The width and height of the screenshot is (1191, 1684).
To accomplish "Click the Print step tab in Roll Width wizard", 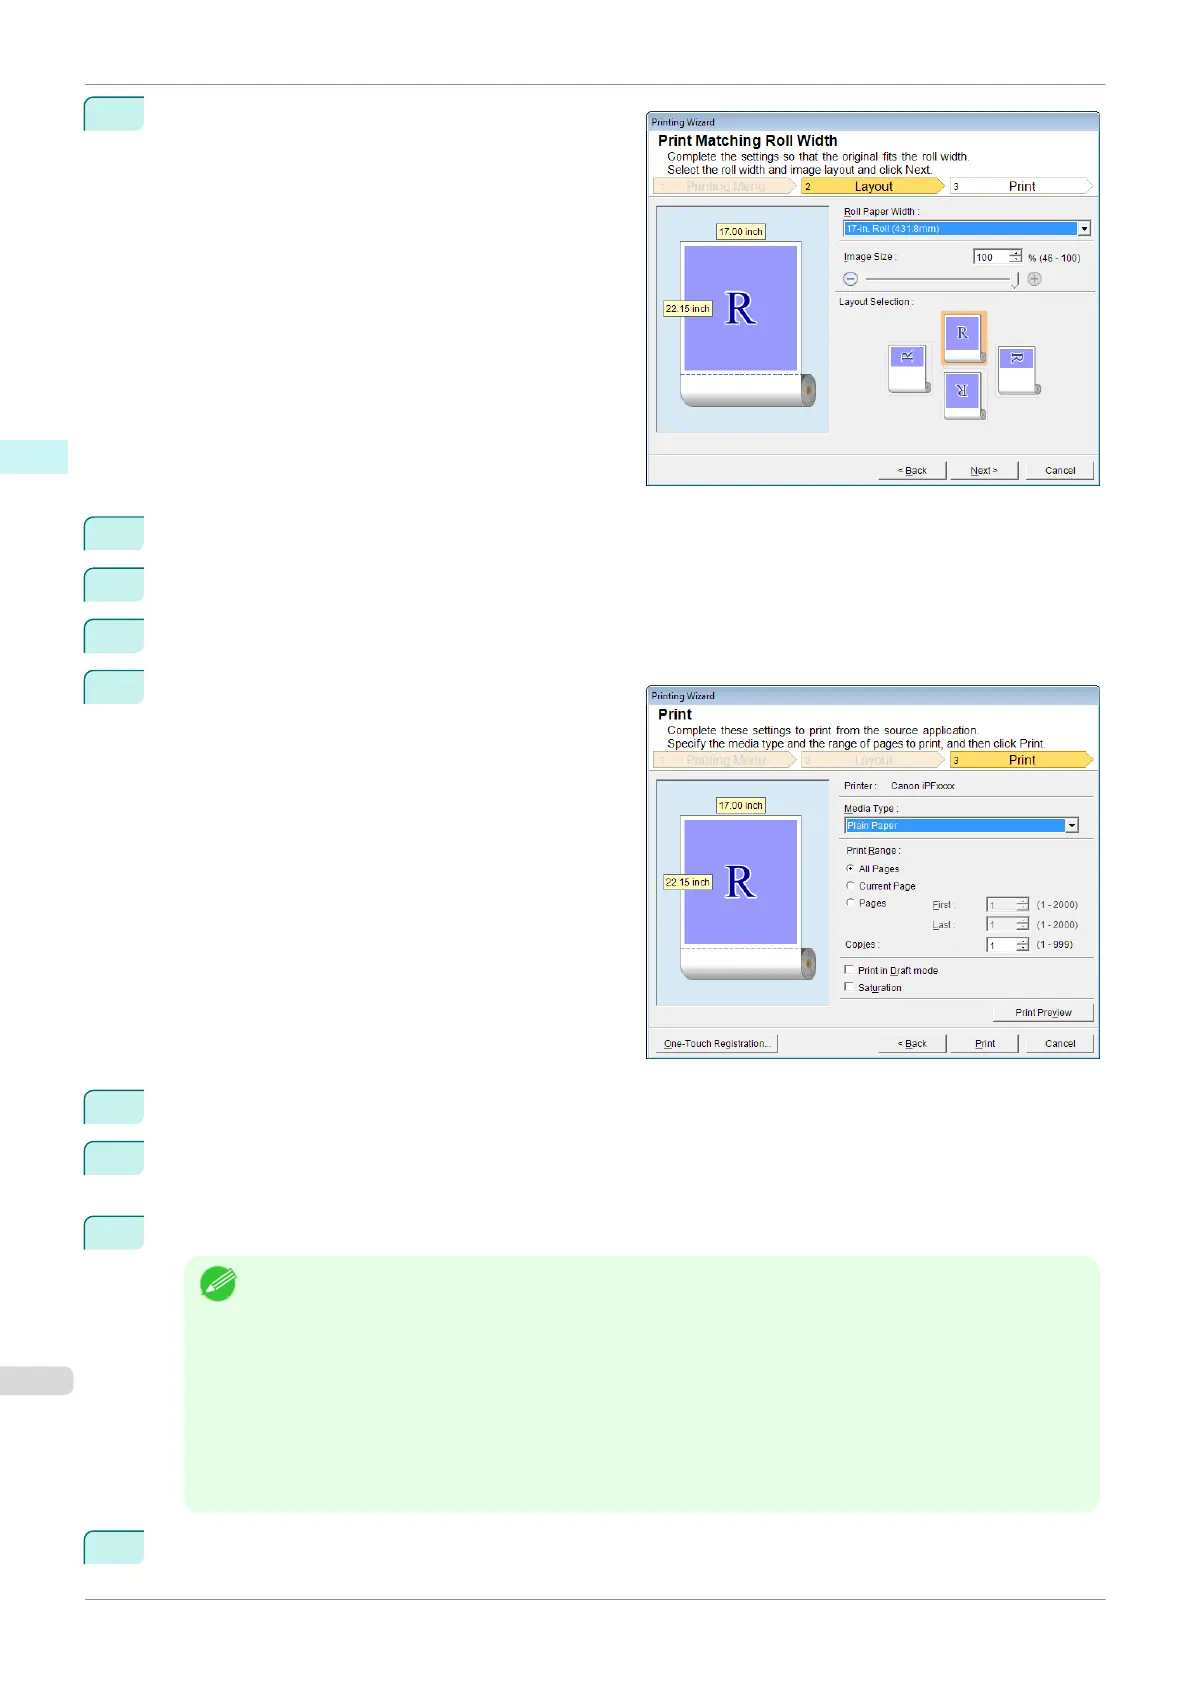I will coord(1021,187).
